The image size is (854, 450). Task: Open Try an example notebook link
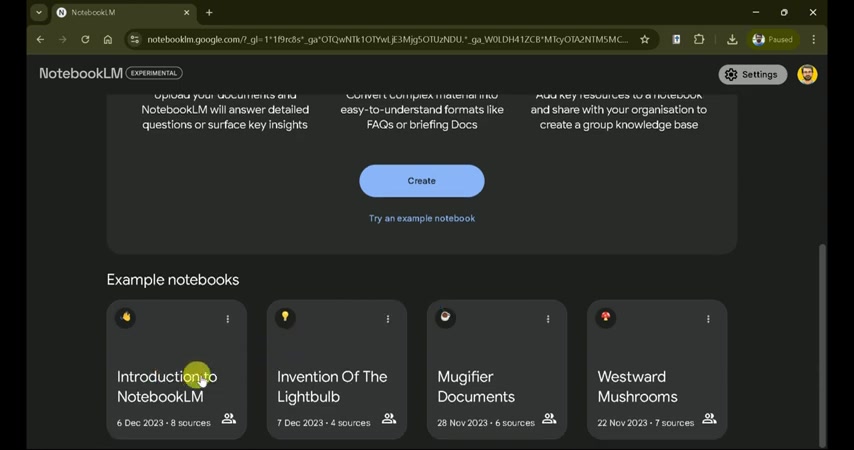[x=422, y=218]
